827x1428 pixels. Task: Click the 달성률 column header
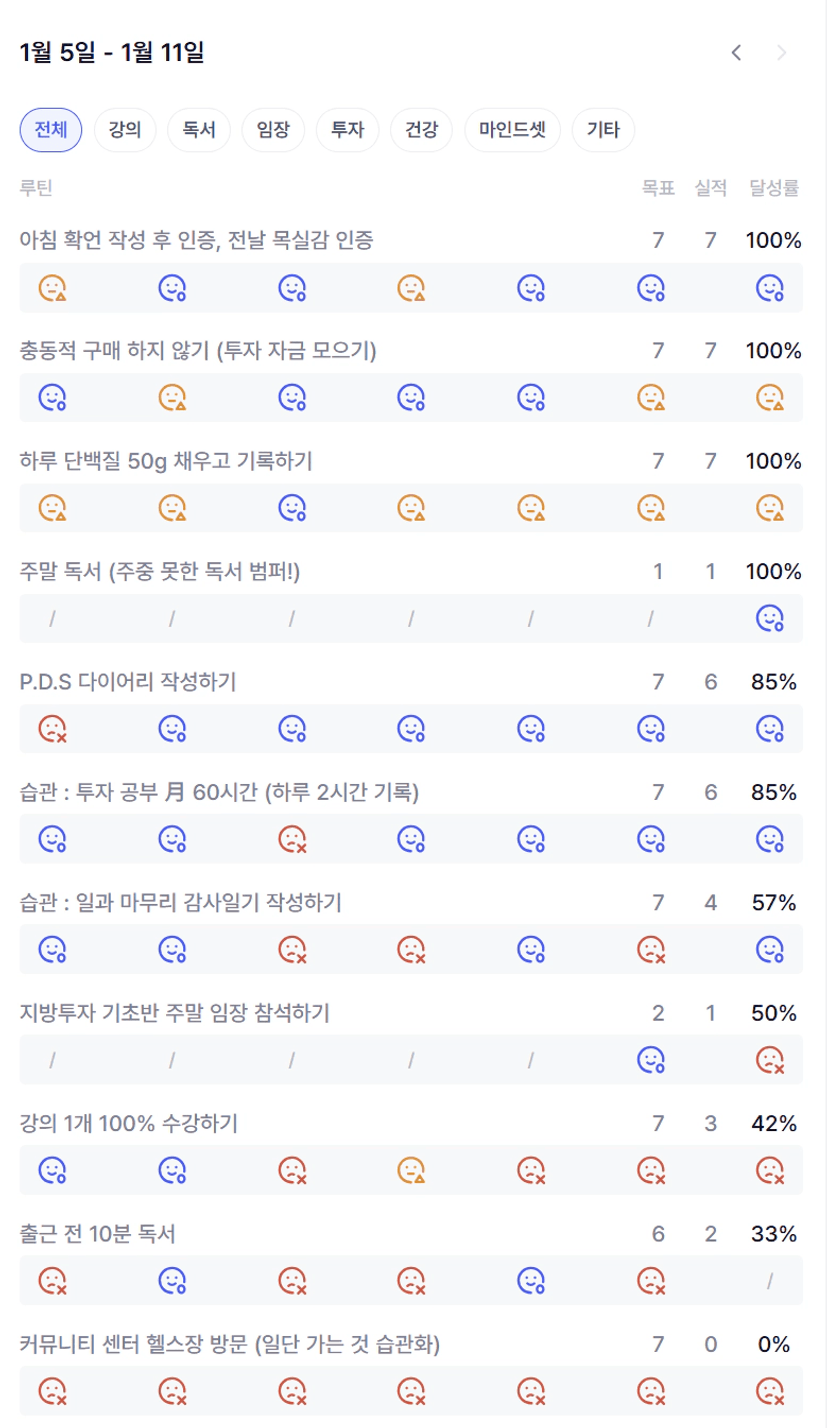coord(774,187)
